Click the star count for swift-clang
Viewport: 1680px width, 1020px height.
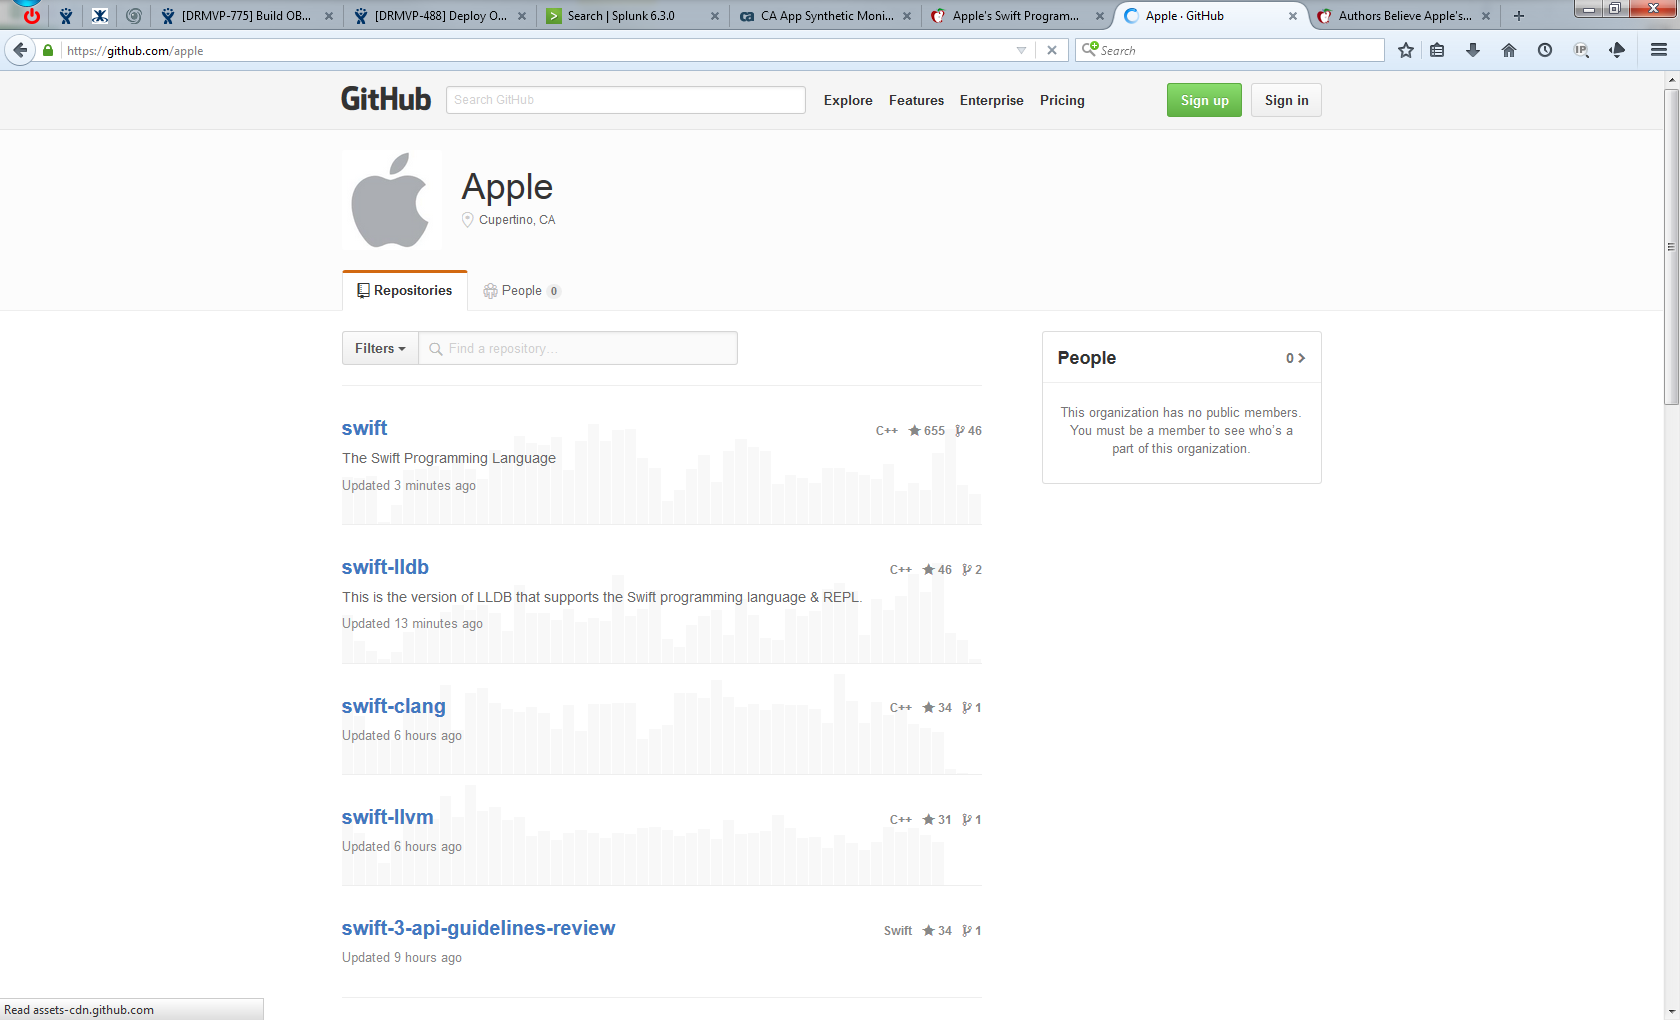[937, 708]
